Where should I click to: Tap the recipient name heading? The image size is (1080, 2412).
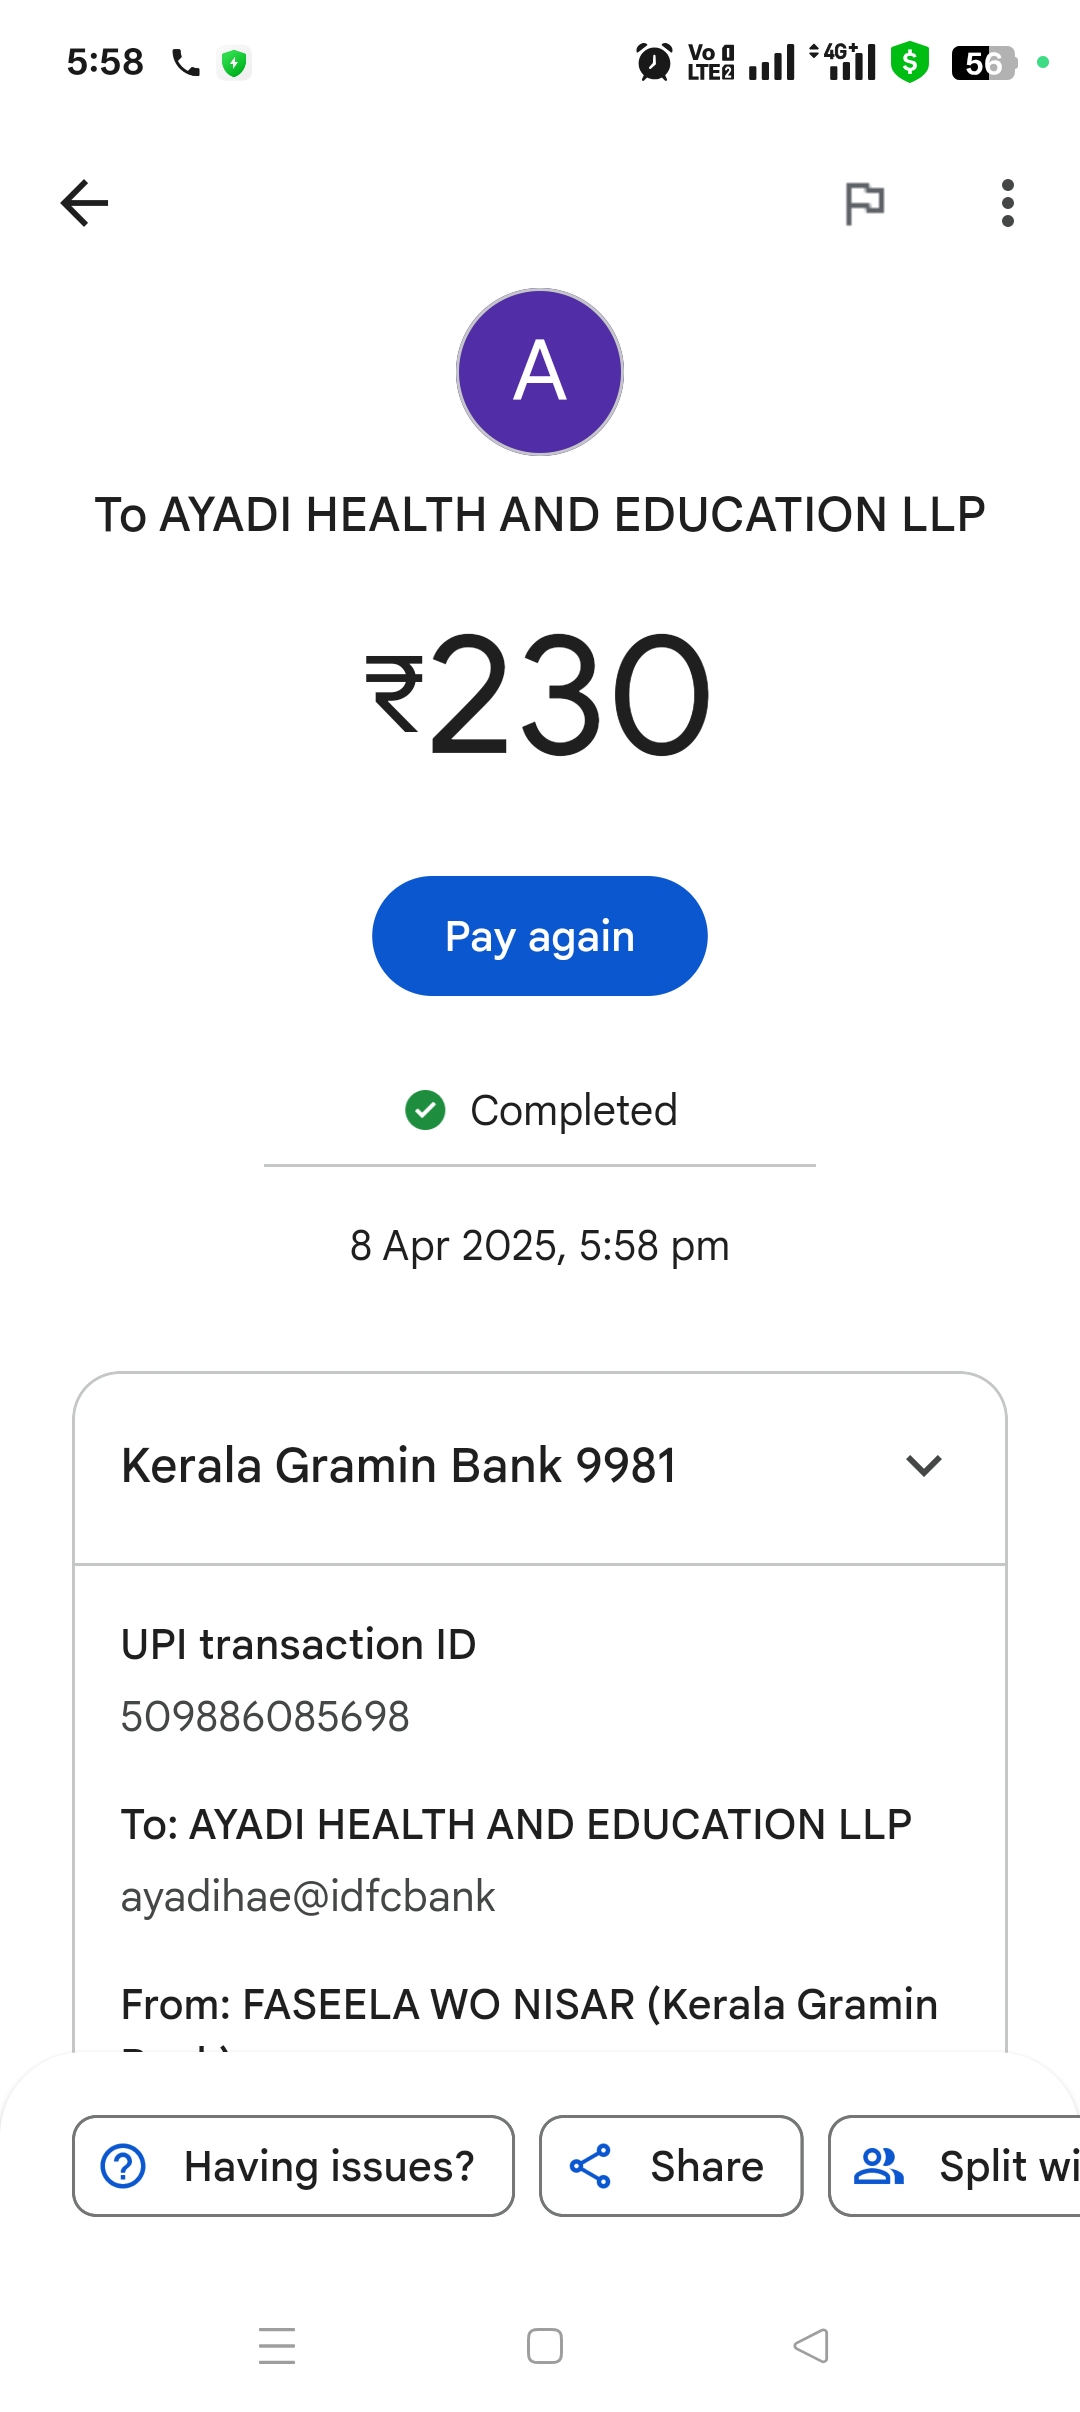click(540, 515)
